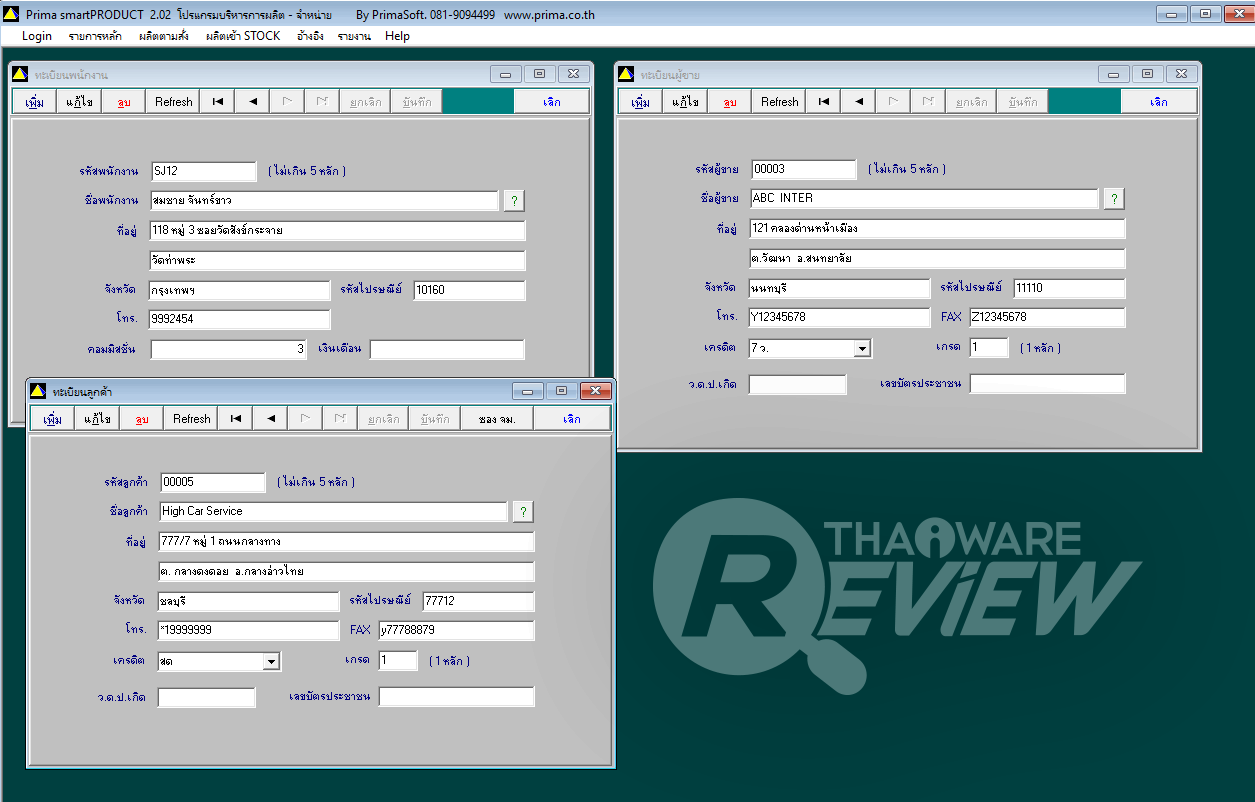Image resolution: width=1255 pixels, height=802 pixels.
Task: Click ซอง จม. button in customer window
Action: point(497,419)
